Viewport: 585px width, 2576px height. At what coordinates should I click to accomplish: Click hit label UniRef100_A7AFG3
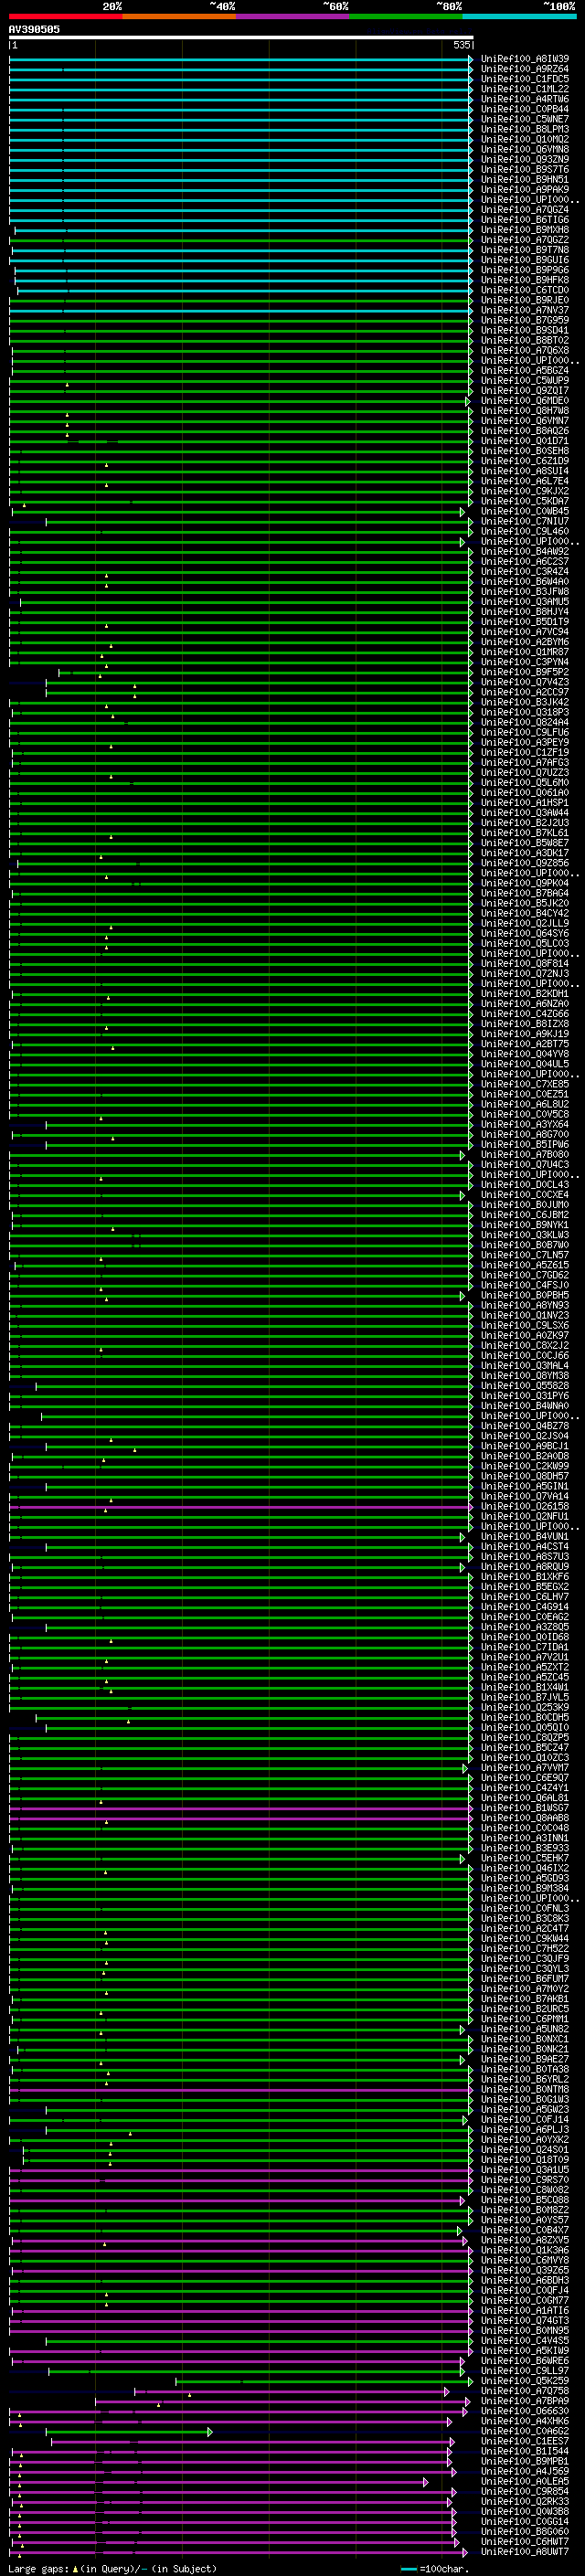(x=525, y=762)
